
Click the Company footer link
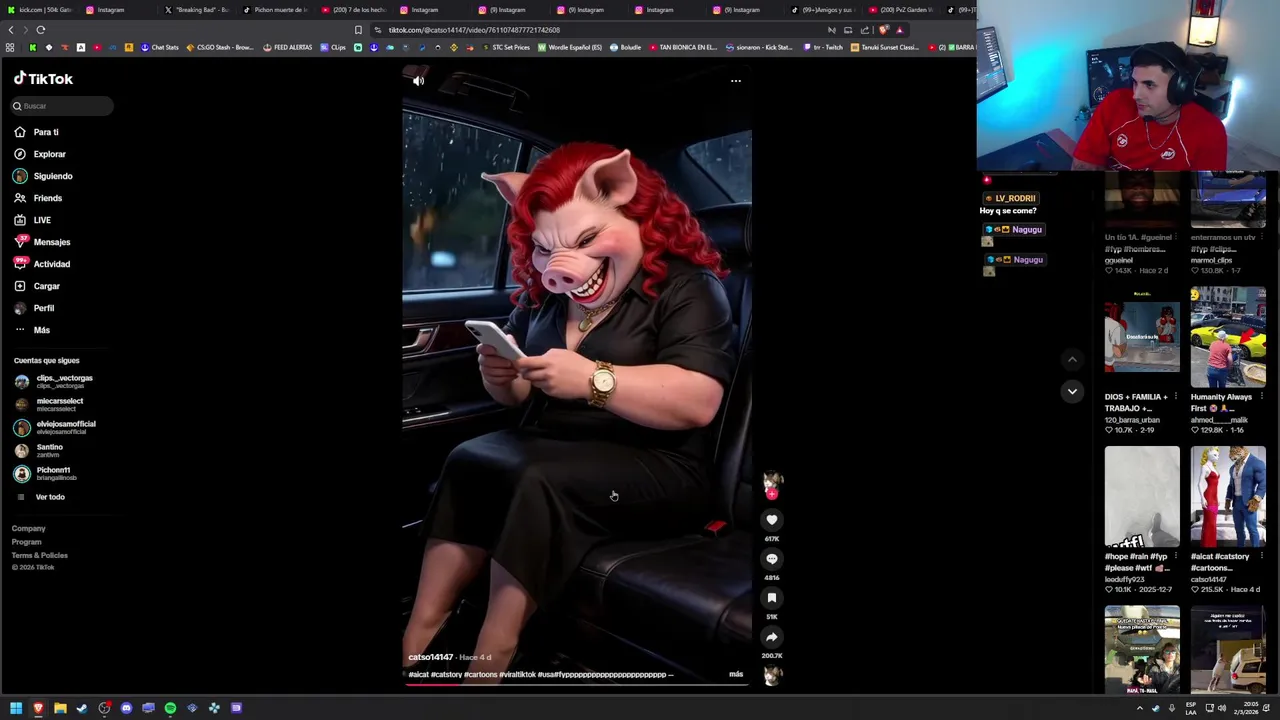(x=28, y=528)
